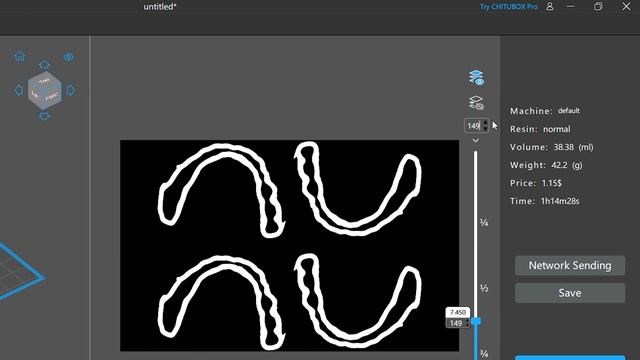Image resolution: width=640 pixels, height=360 pixels.
Task: Click the Network Sending button
Action: click(570, 265)
